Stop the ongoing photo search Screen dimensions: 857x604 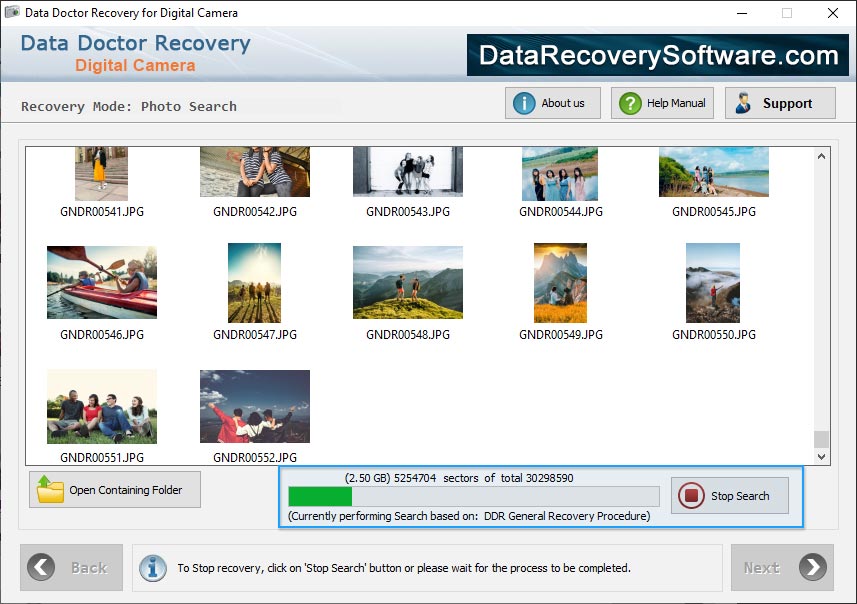(729, 496)
